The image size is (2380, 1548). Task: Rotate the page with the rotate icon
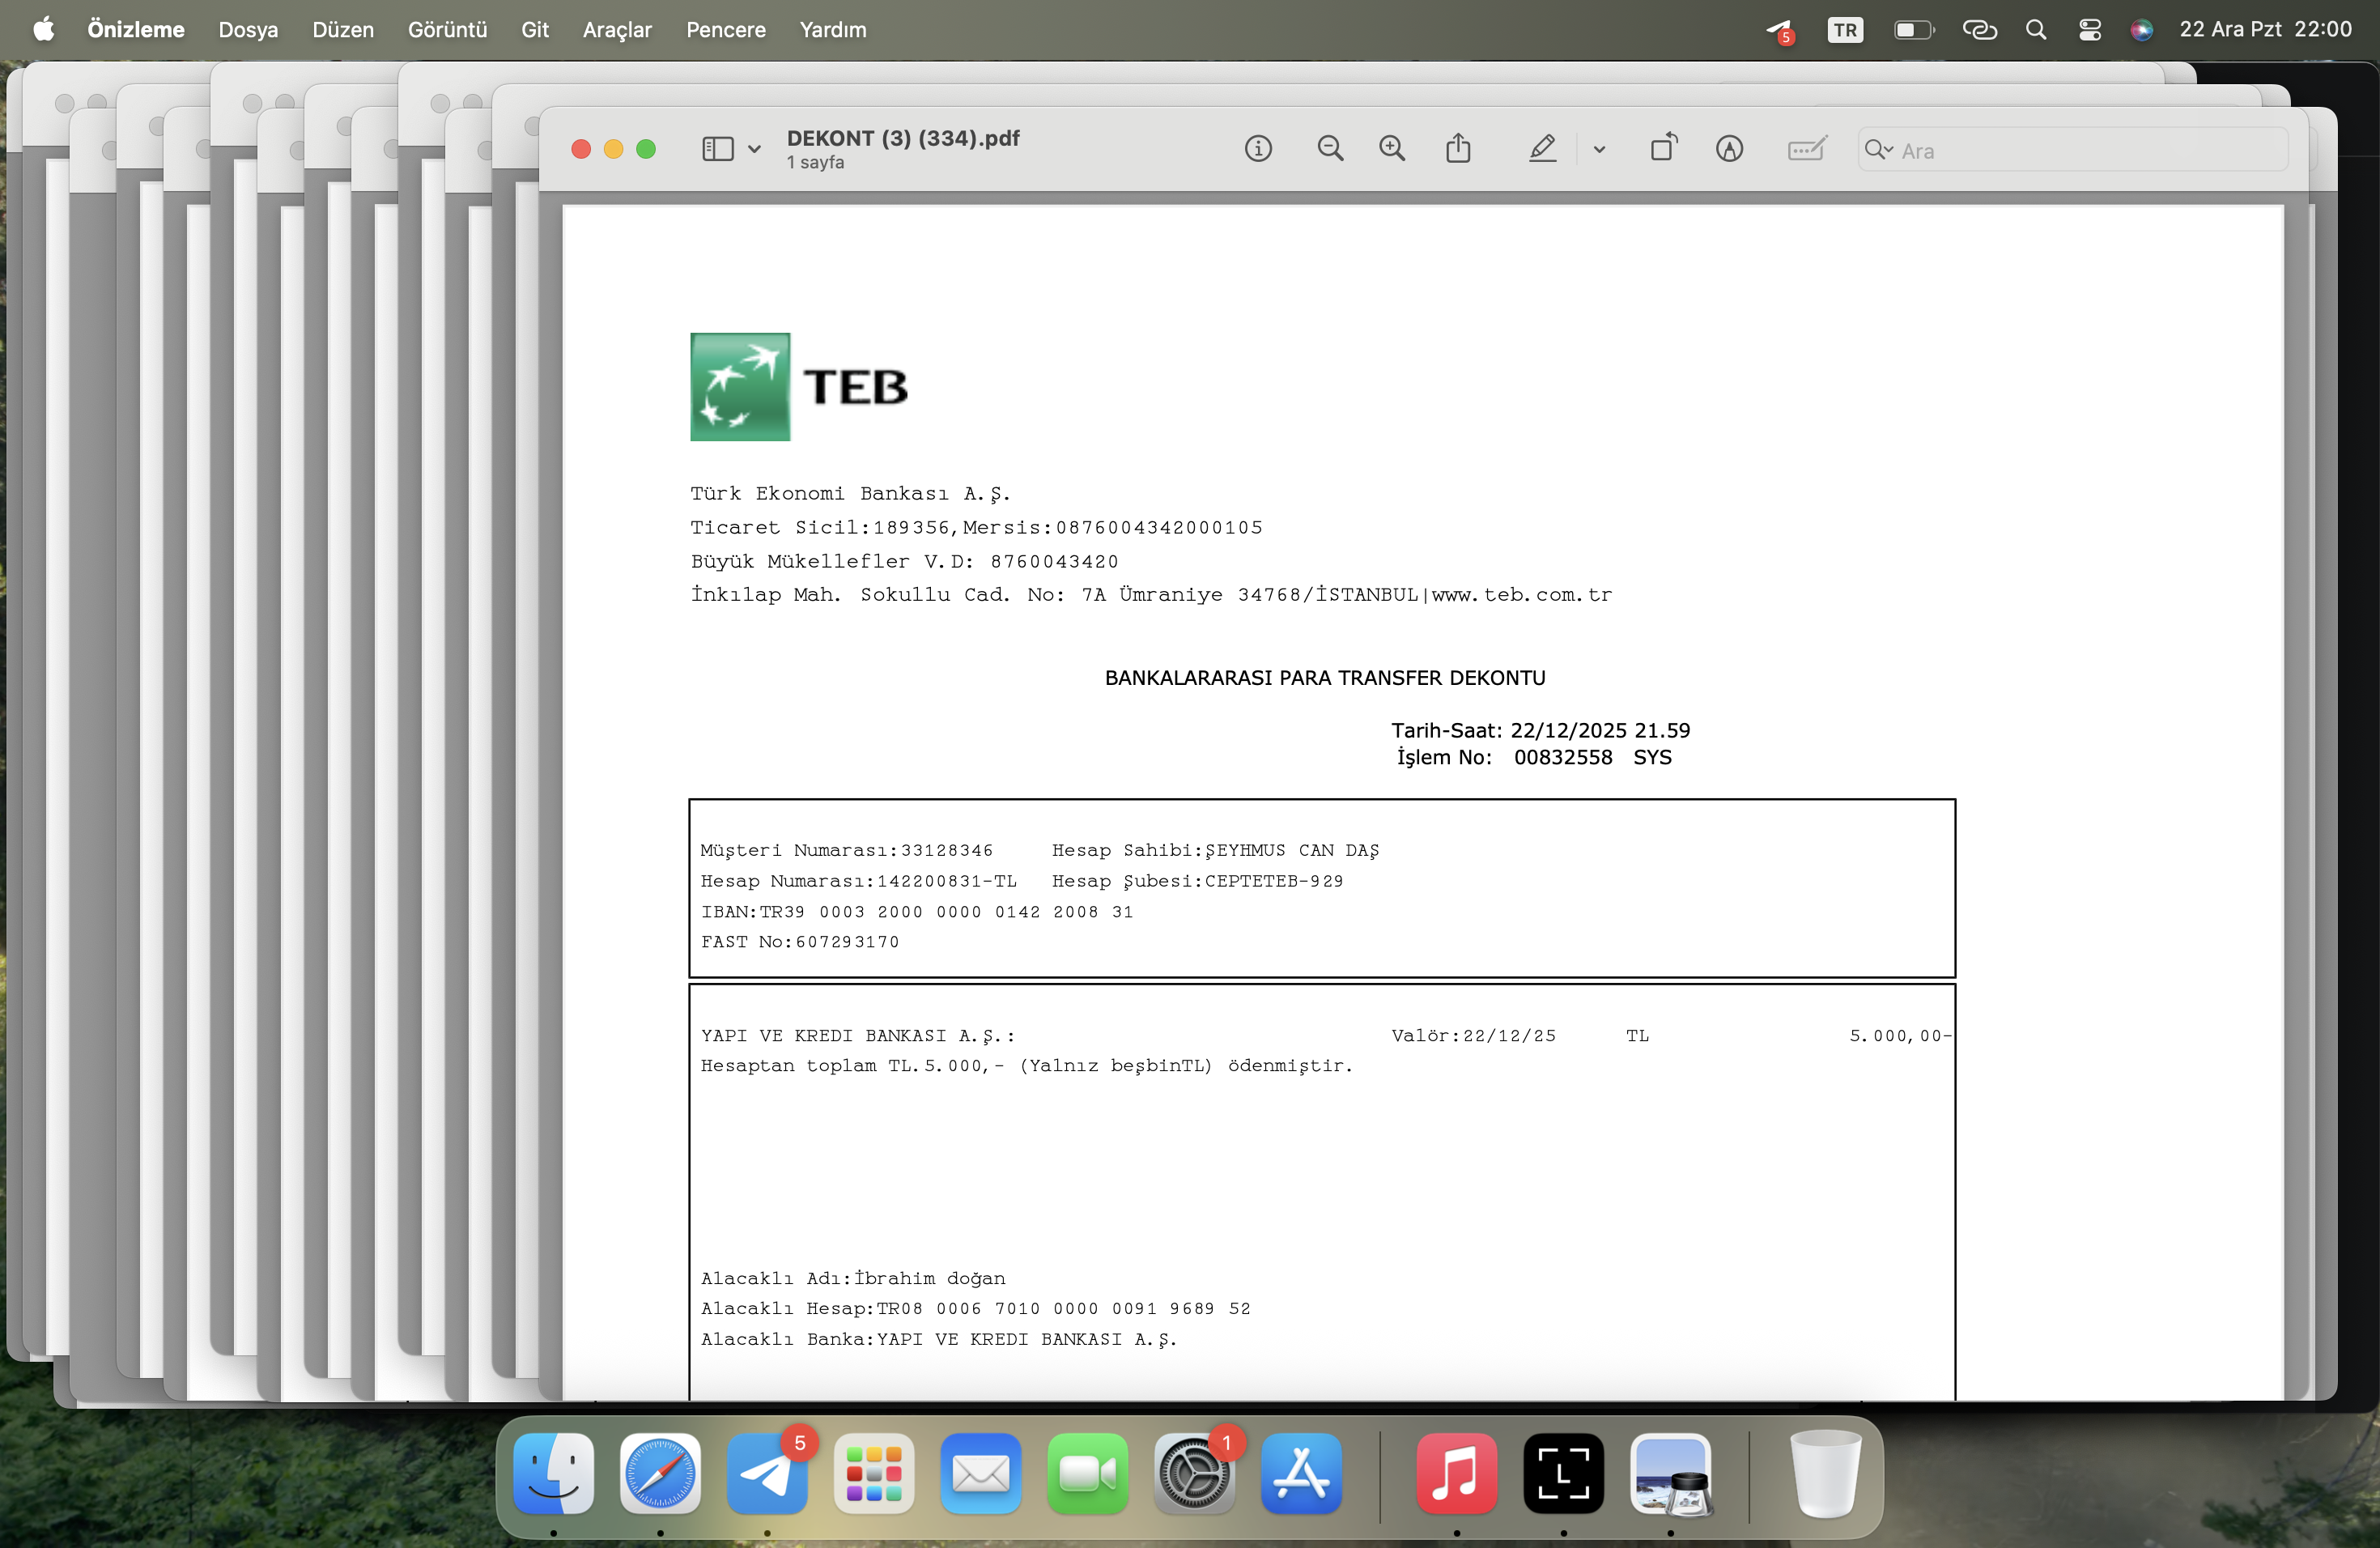[1664, 148]
